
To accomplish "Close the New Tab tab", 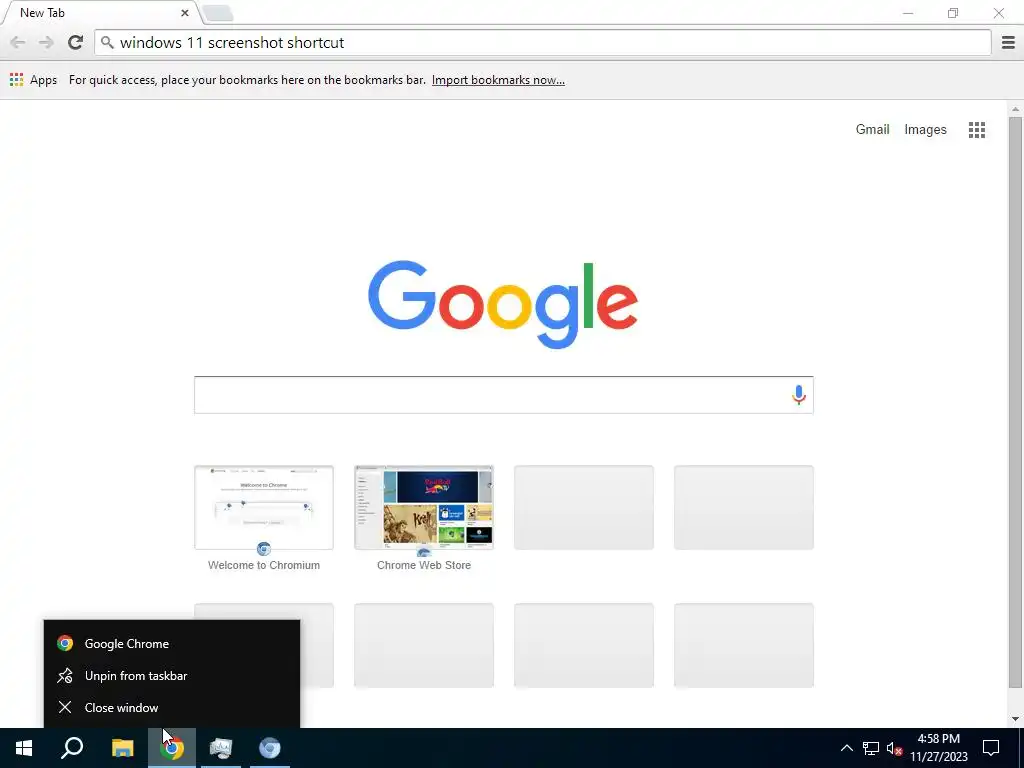I will 185,12.
